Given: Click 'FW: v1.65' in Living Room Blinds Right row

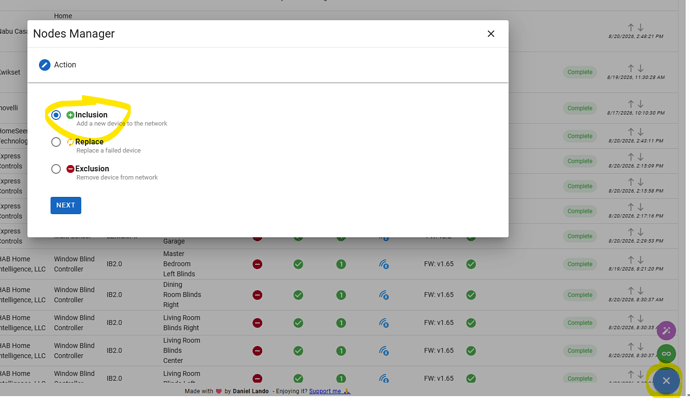Looking at the screenshot, I should click(439, 323).
